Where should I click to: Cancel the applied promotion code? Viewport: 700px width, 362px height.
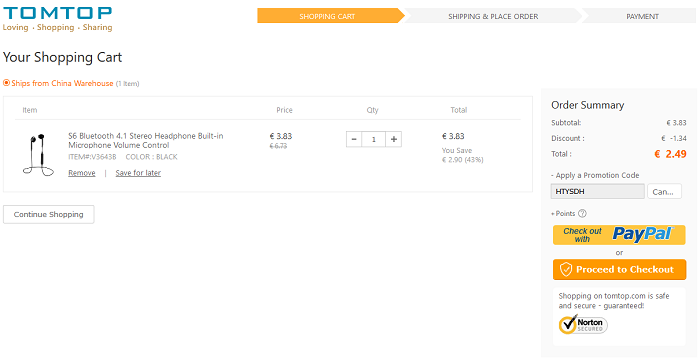click(x=664, y=191)
